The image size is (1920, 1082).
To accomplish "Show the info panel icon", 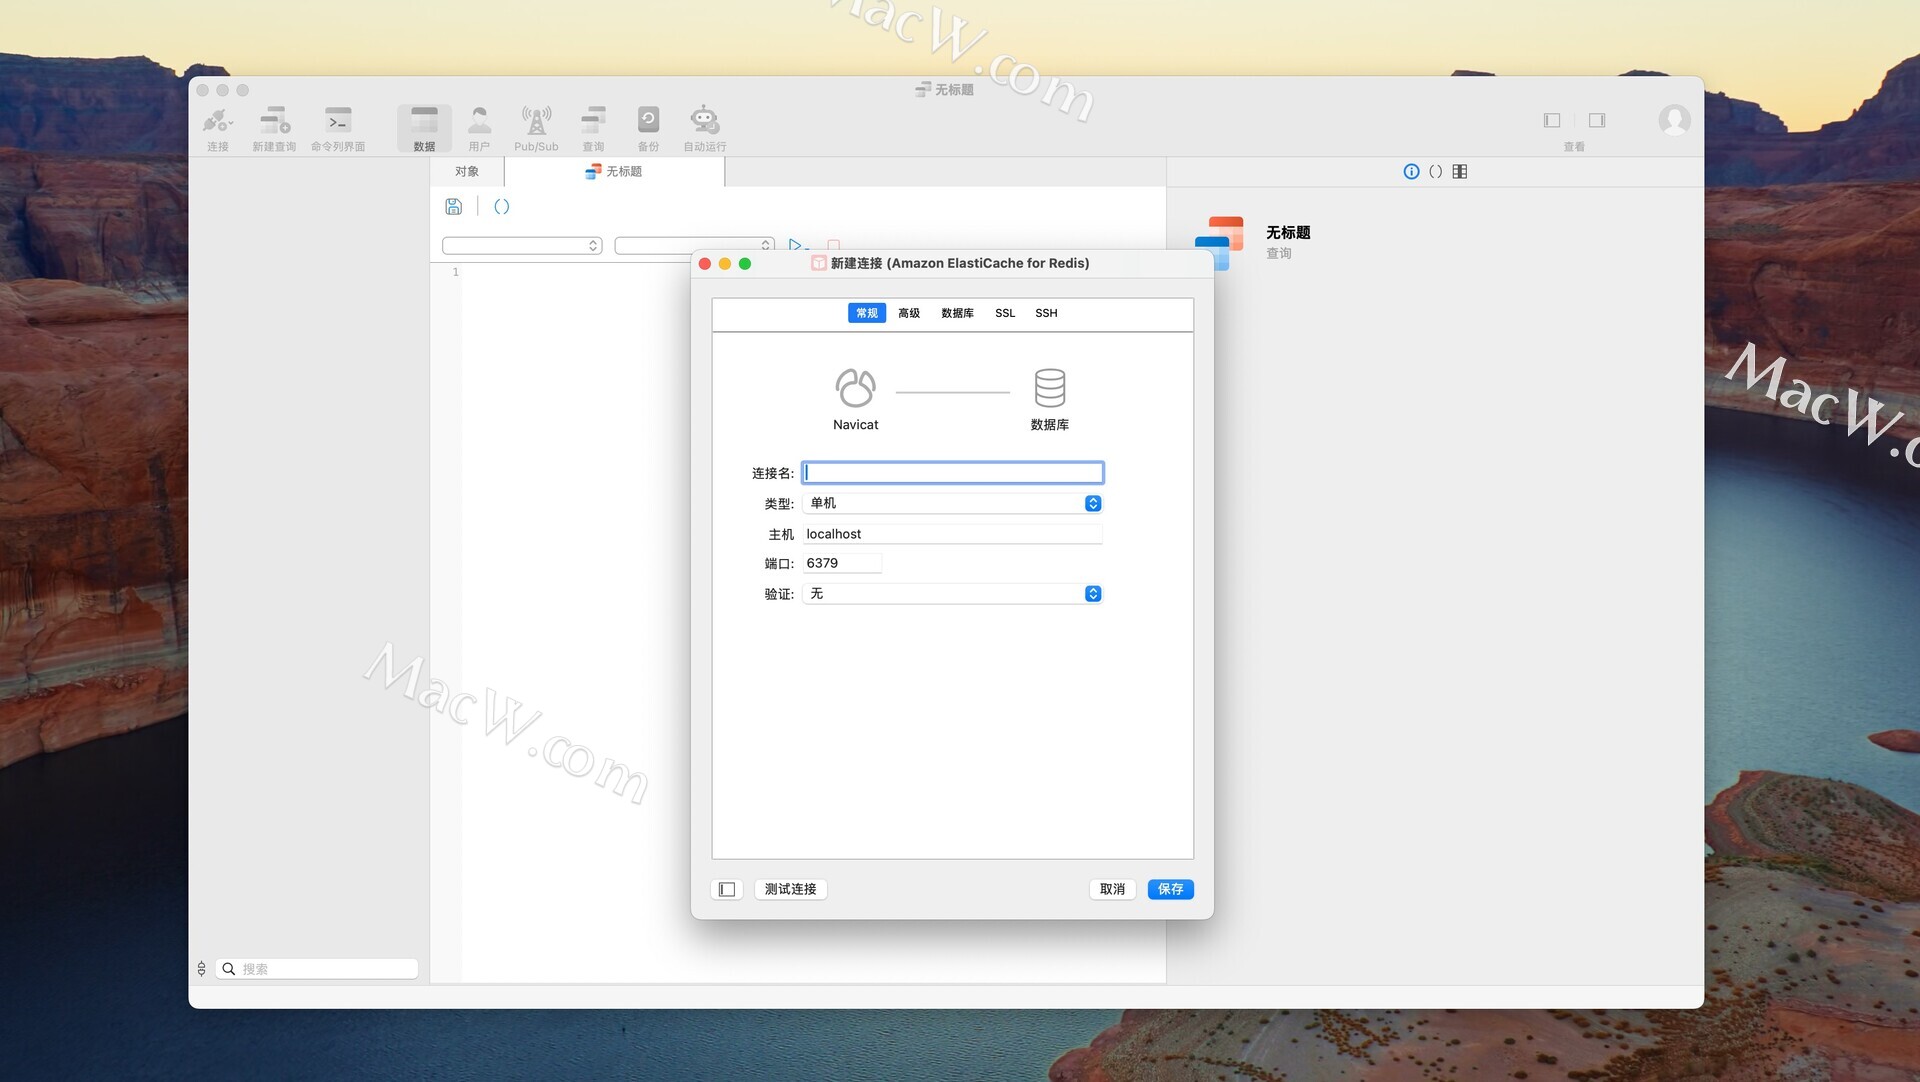I will click(1411, 171).
